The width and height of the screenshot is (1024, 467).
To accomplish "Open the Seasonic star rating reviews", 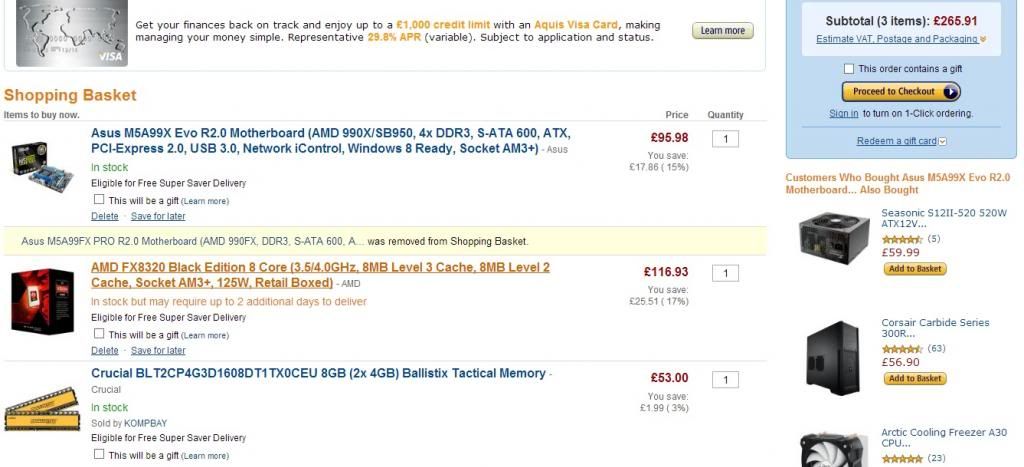I will (902, 240).
